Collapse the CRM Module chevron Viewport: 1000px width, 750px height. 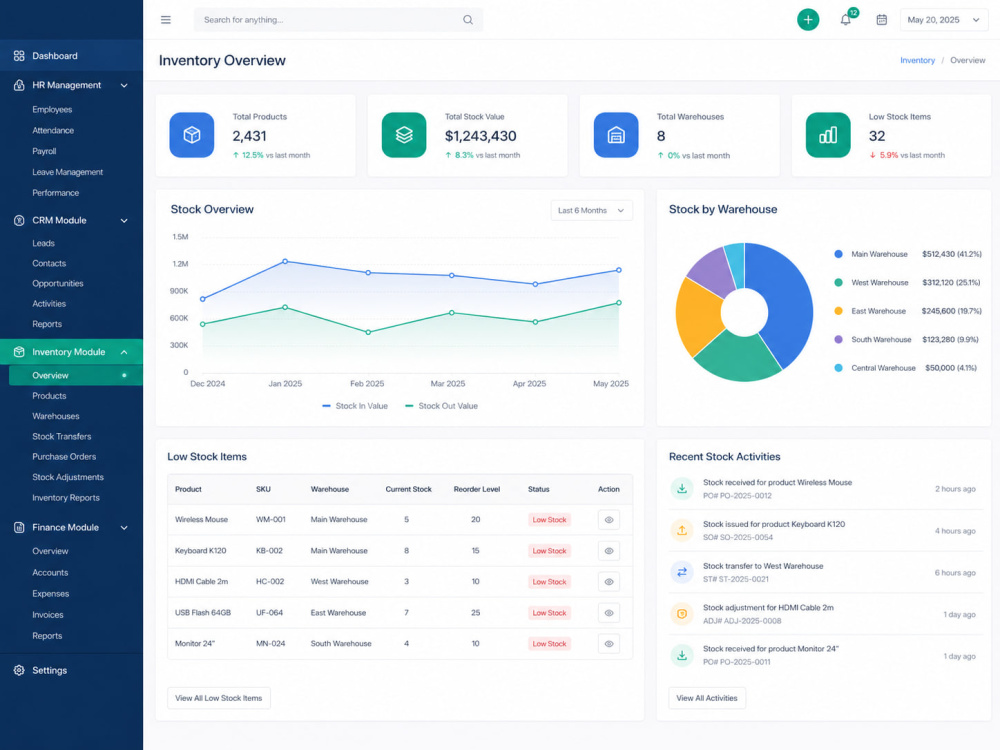(x=124, y=221)
